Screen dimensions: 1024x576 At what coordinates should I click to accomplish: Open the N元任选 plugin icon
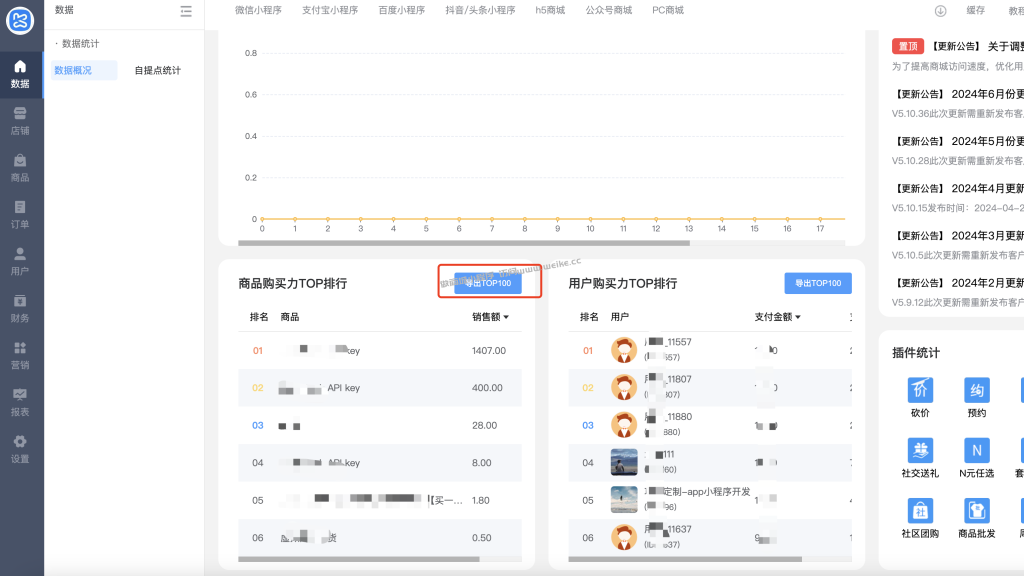(x=976, y=450)
